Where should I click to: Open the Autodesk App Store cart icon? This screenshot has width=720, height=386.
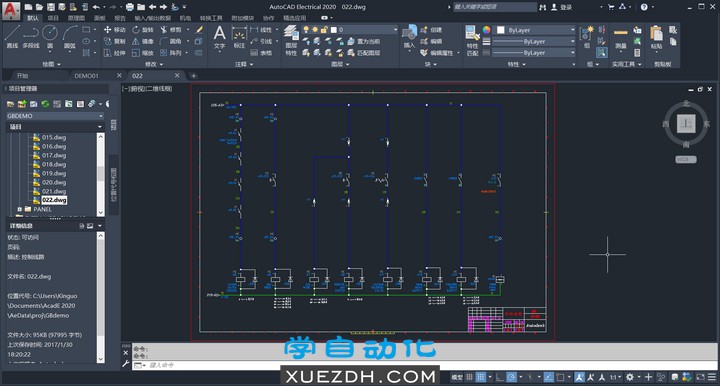point(611,7)
